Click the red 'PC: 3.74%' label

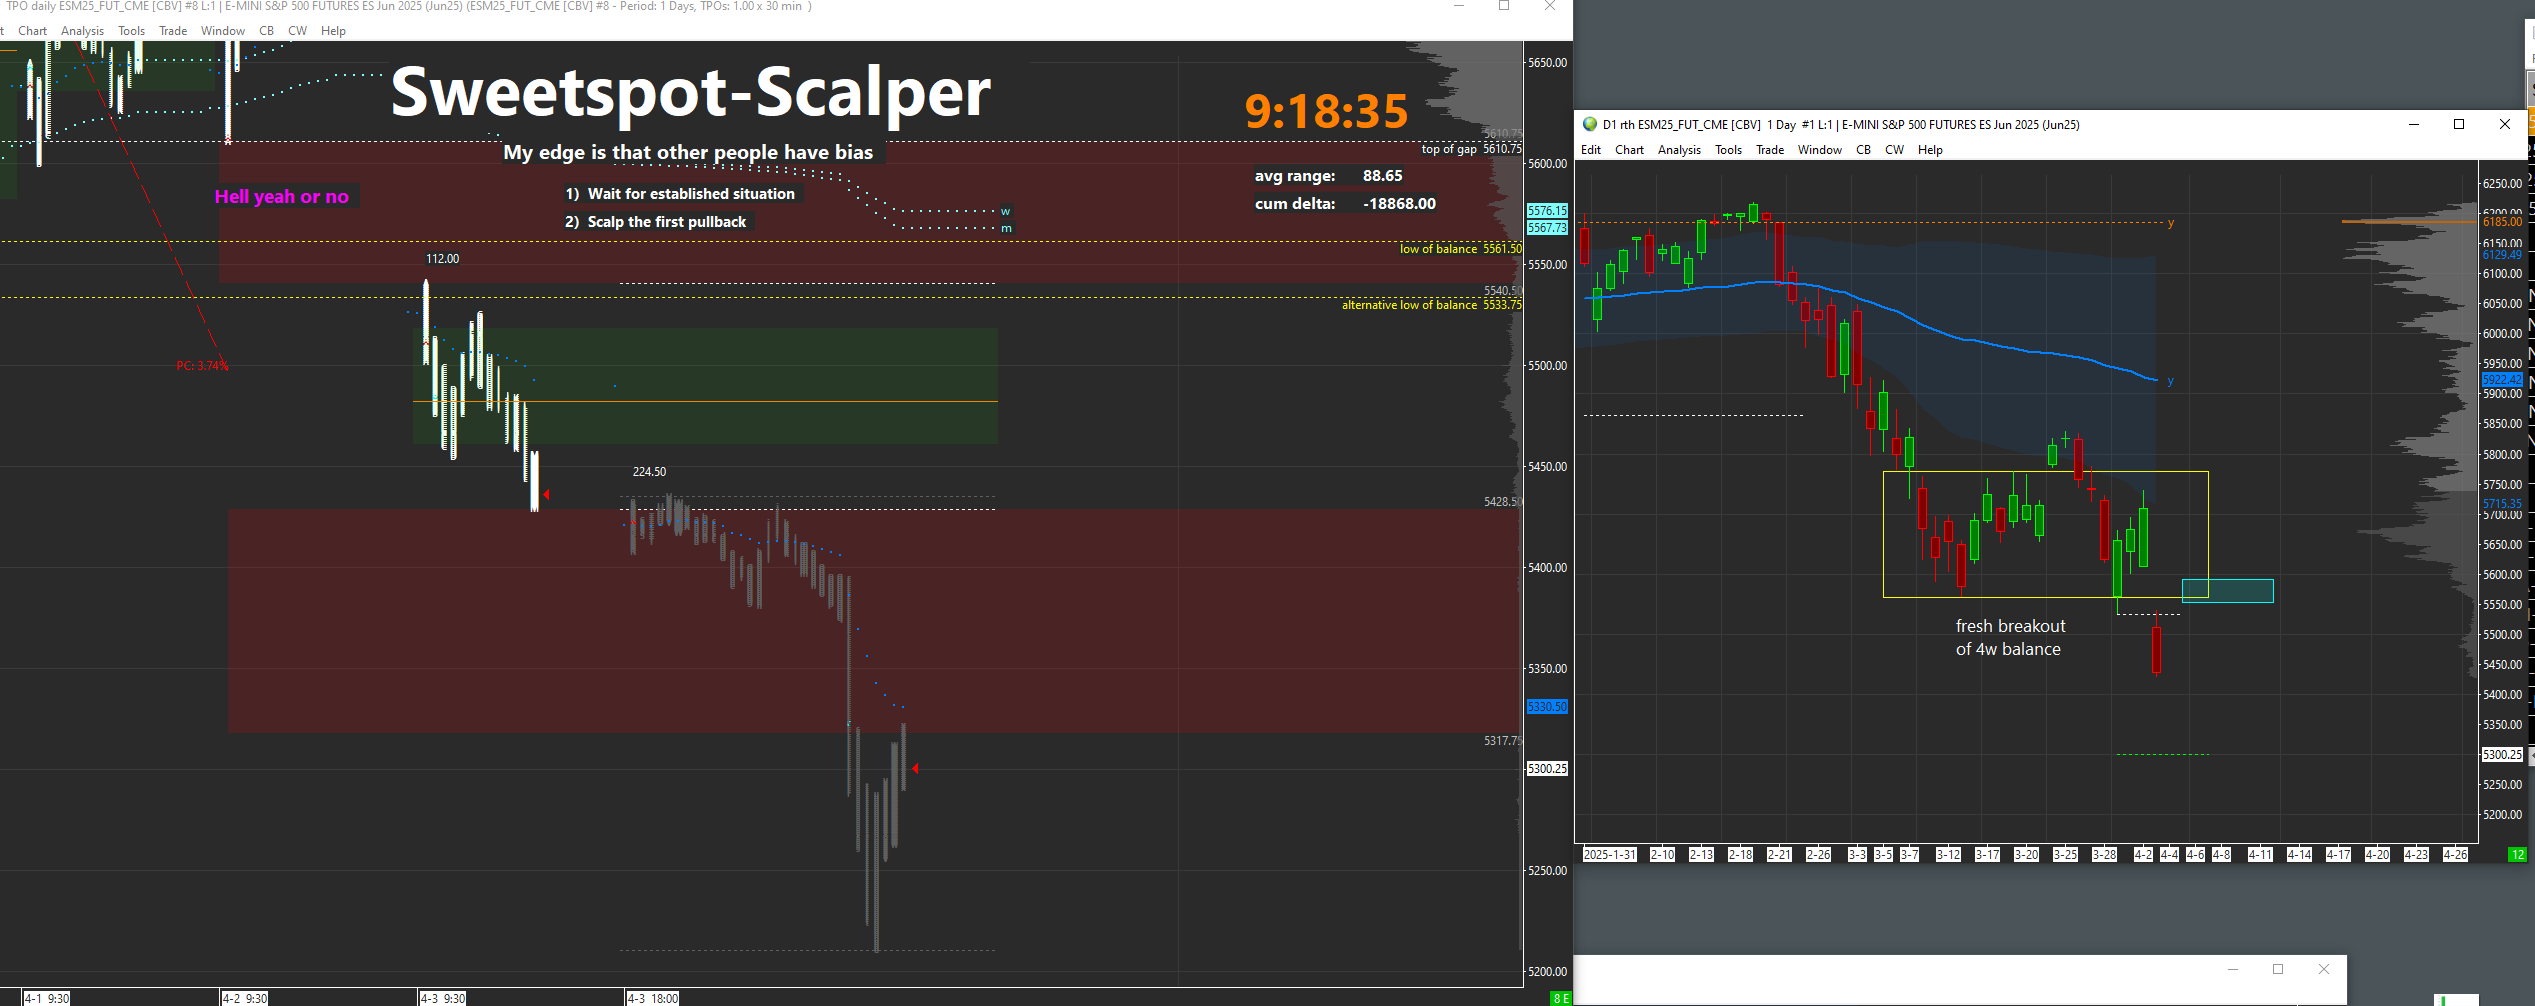[x=203, y=366]
